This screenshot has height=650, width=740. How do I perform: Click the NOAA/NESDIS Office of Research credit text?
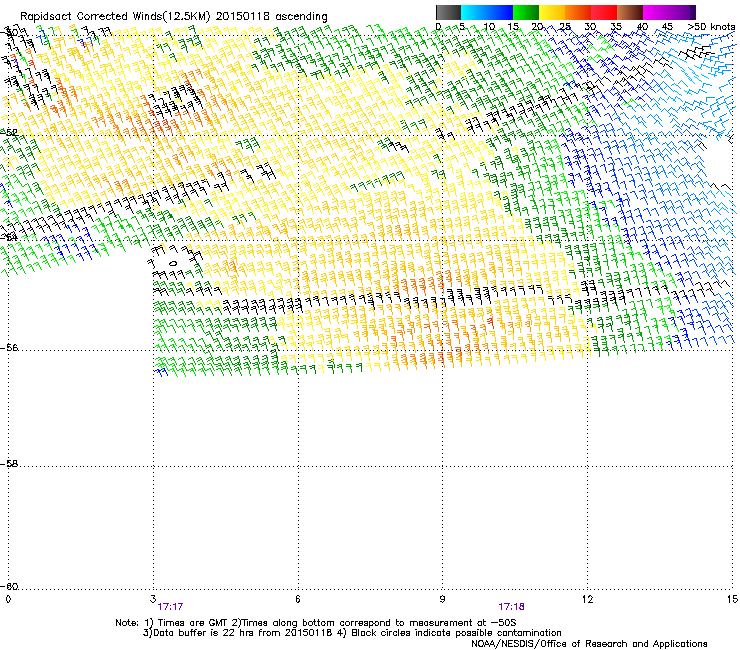tap(589, 644)
